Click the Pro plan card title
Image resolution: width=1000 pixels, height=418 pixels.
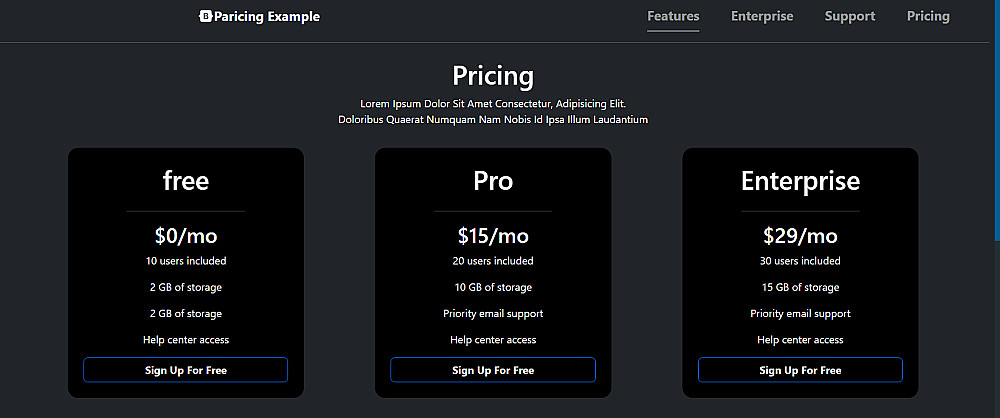pos(493,180)
